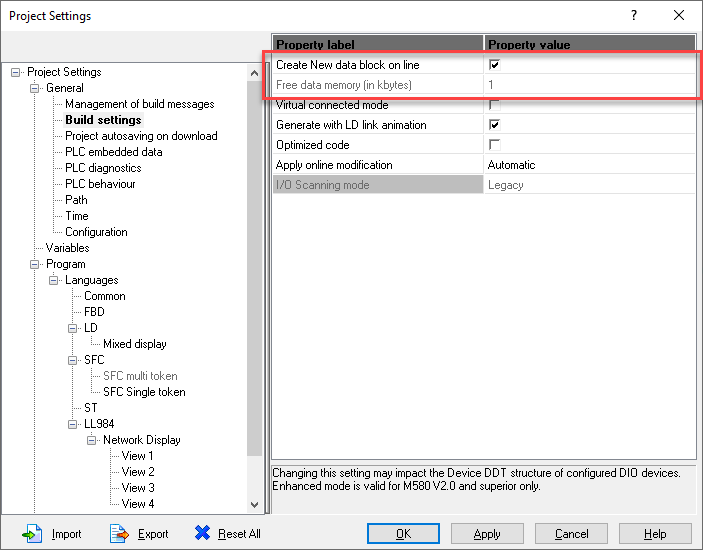Collapse the Project Settings root node
The image size is (703, 550).
pos(15,72)
